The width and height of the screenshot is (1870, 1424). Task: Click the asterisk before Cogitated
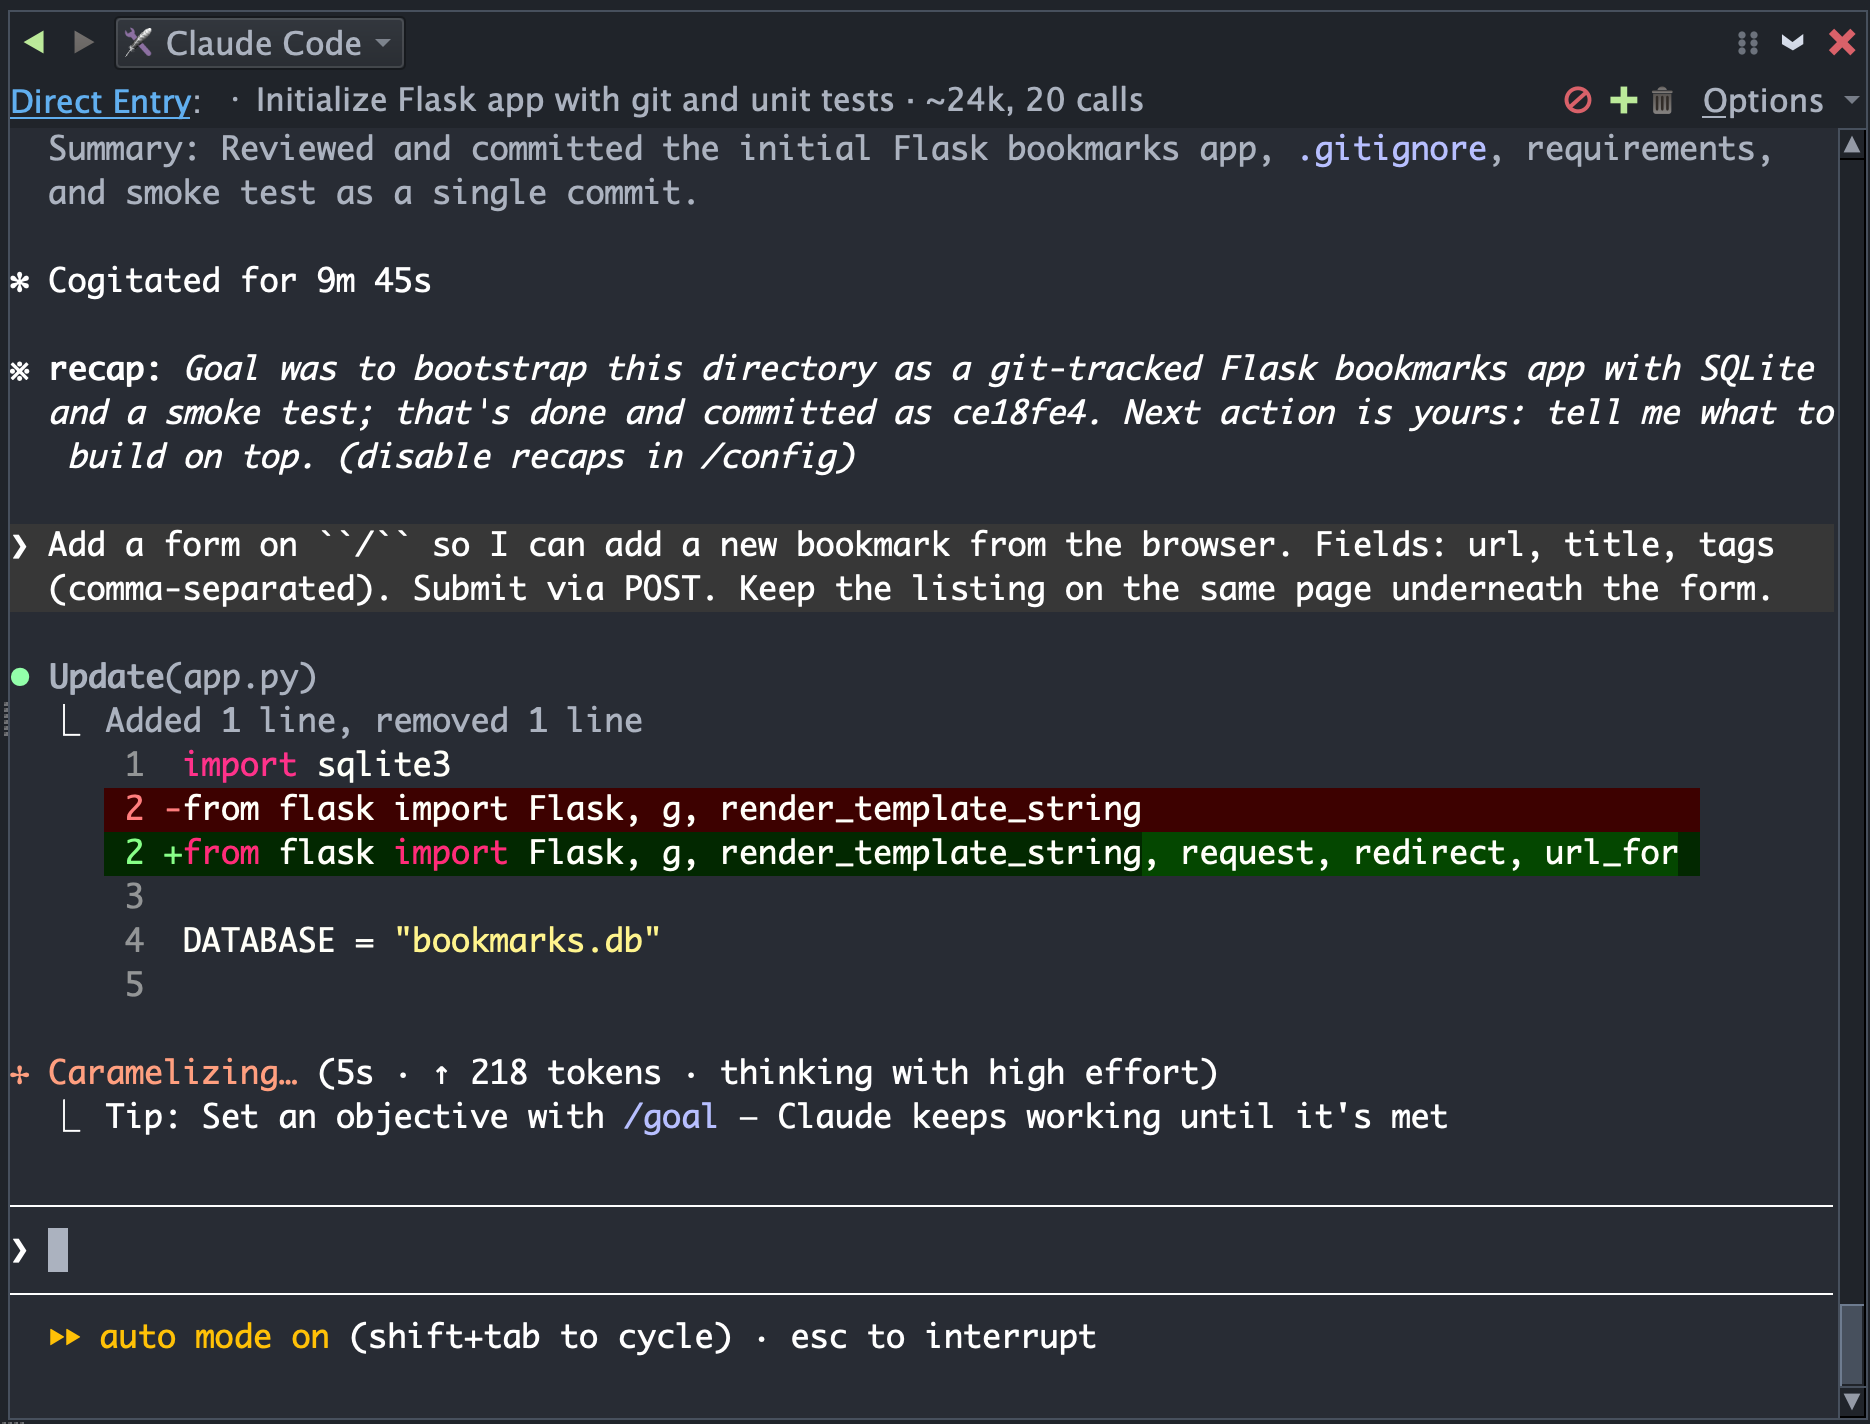[20, 282]
